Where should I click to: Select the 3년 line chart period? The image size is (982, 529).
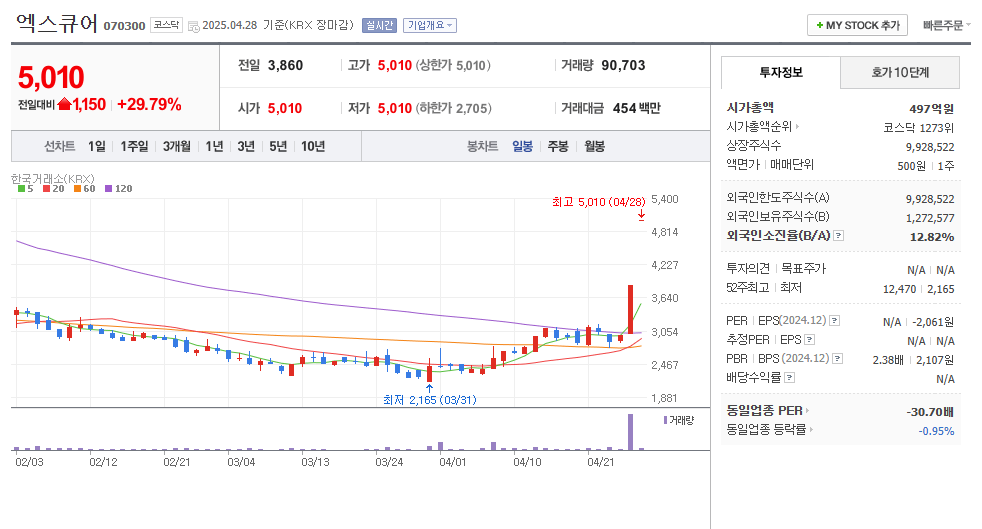pyautogui.click(x=246, y=146)
